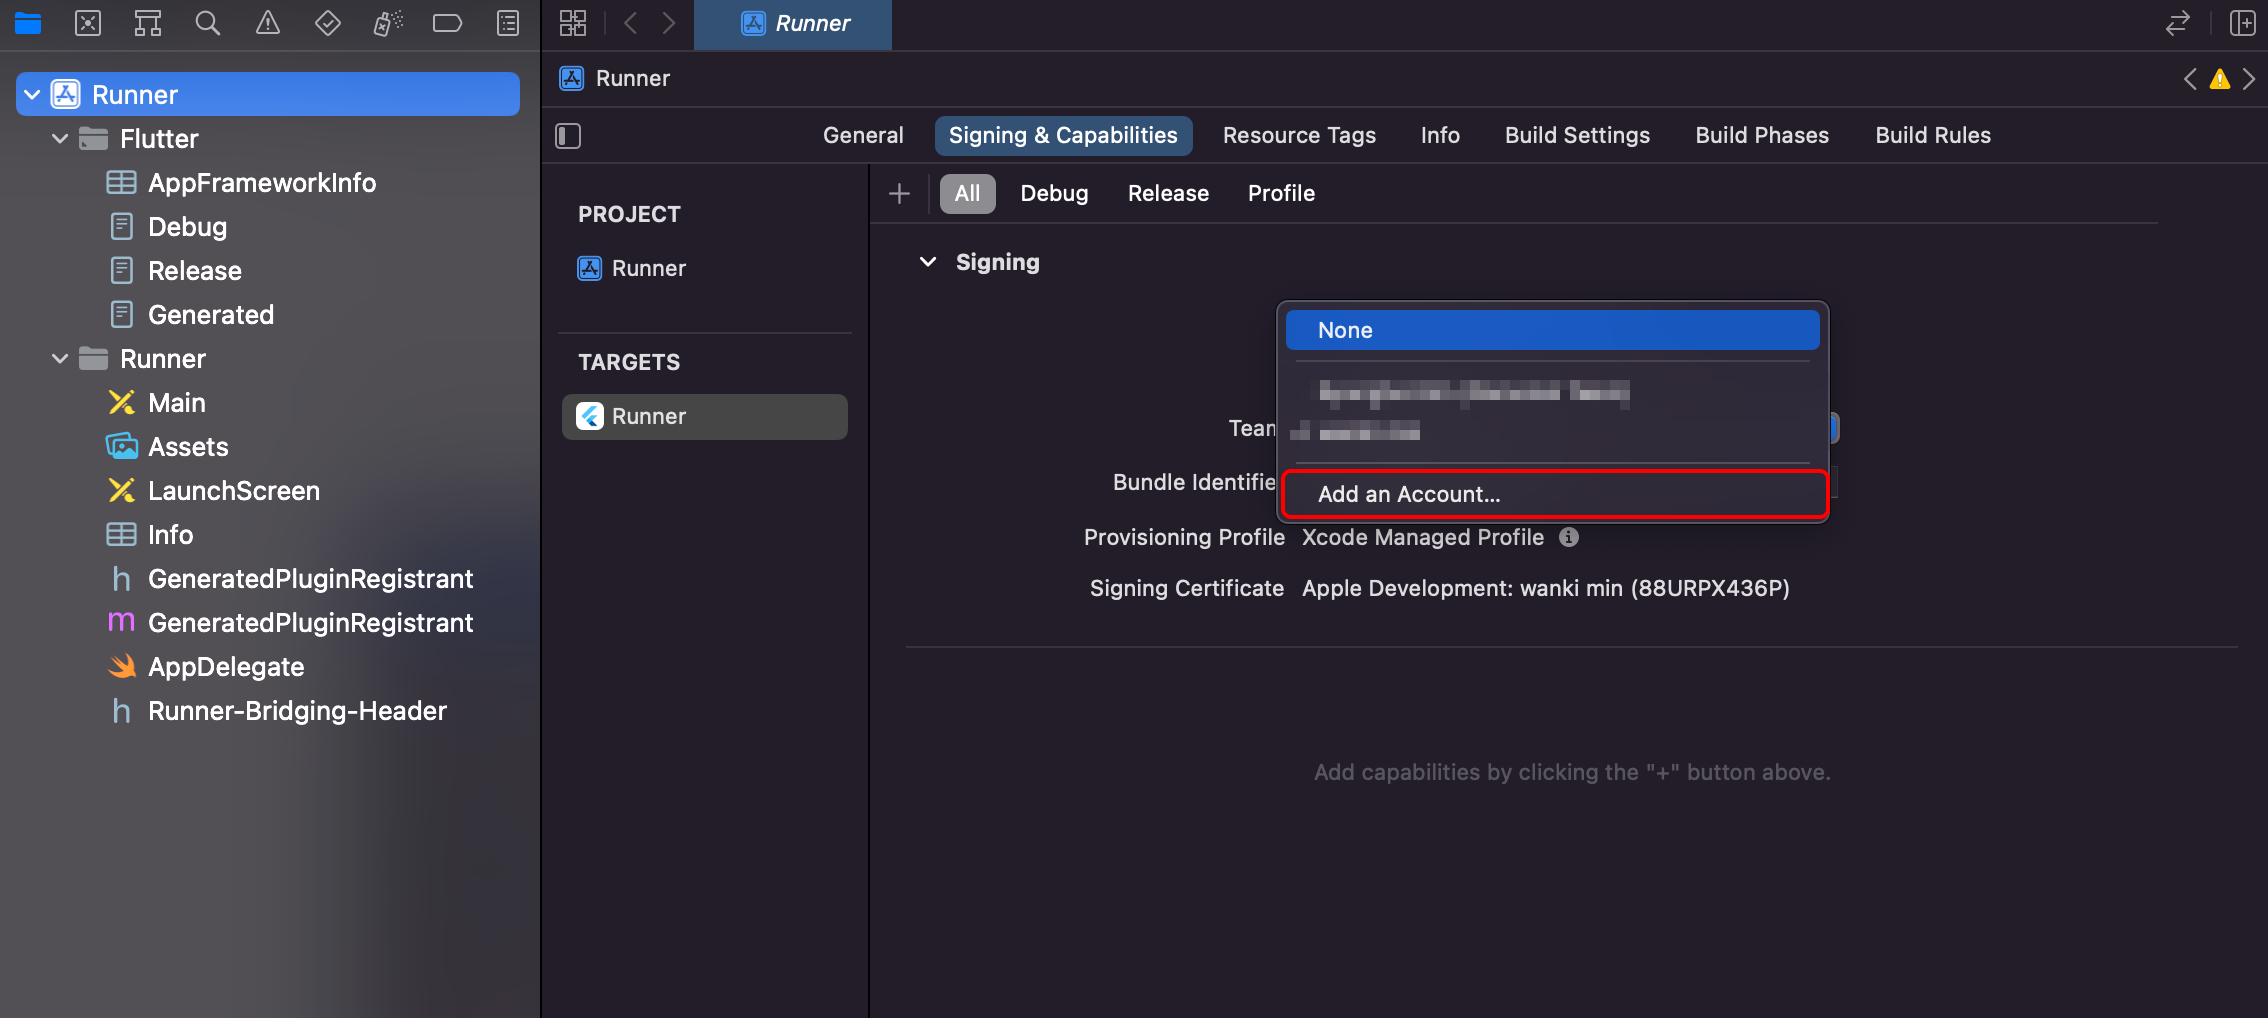Image resolution: width=2268 pixels, height=1018 pixels.
Task: Jump to previous issue arrow
Action: [2190, 79]
